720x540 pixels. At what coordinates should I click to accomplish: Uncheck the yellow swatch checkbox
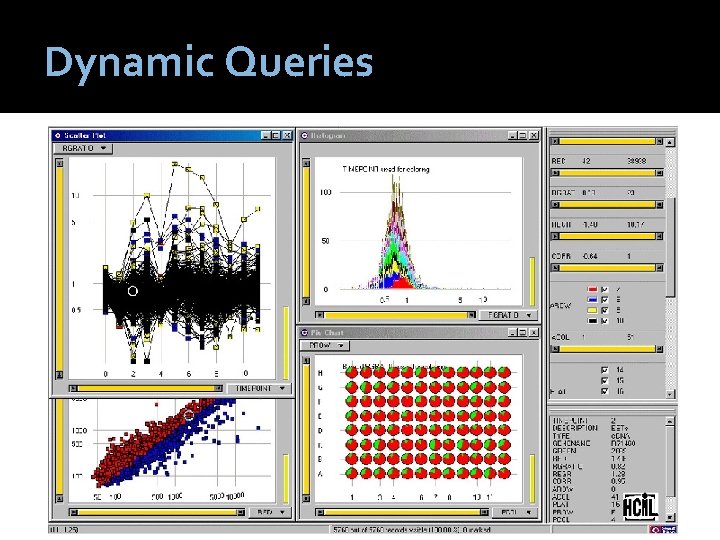[605, 310]
